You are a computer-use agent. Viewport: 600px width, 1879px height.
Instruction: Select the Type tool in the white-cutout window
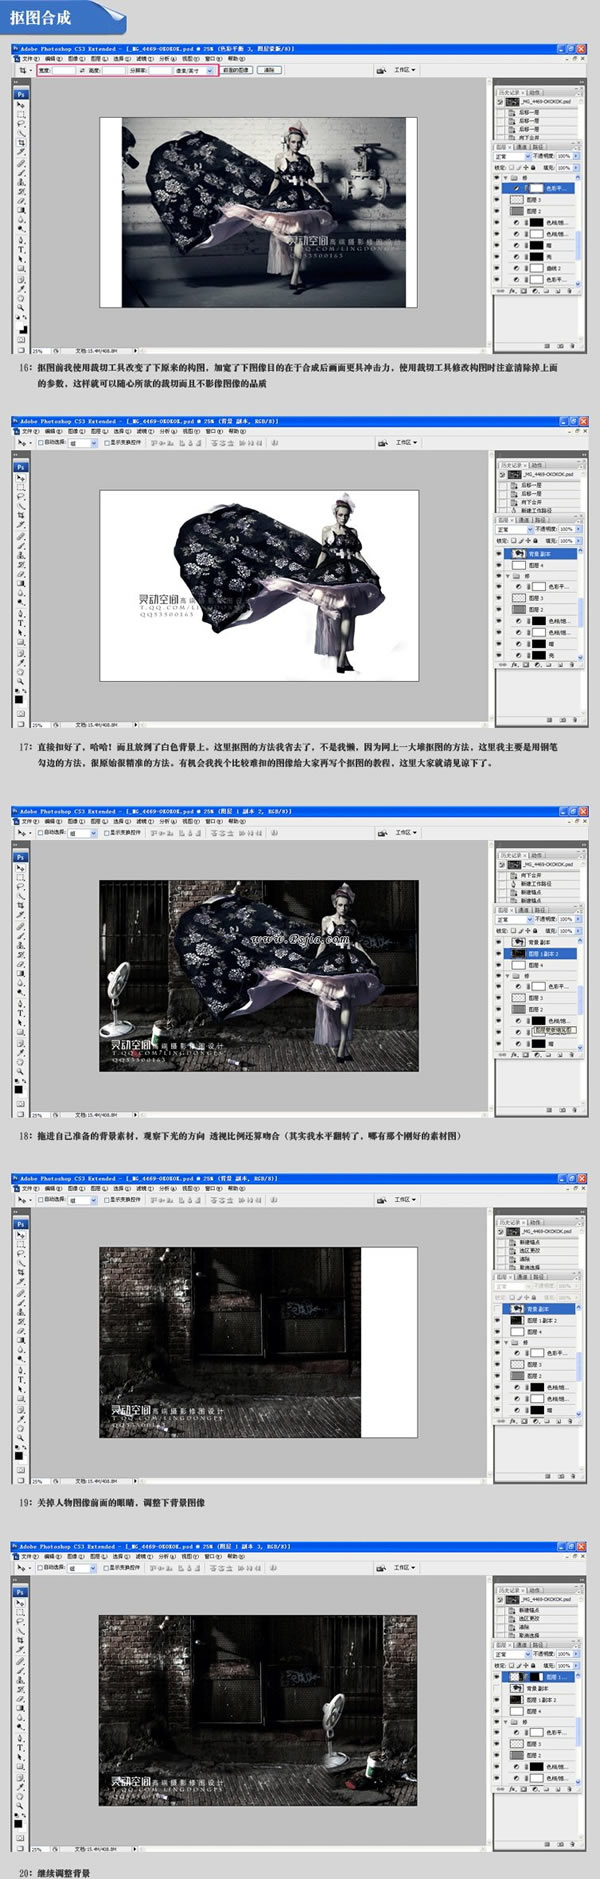20,623
